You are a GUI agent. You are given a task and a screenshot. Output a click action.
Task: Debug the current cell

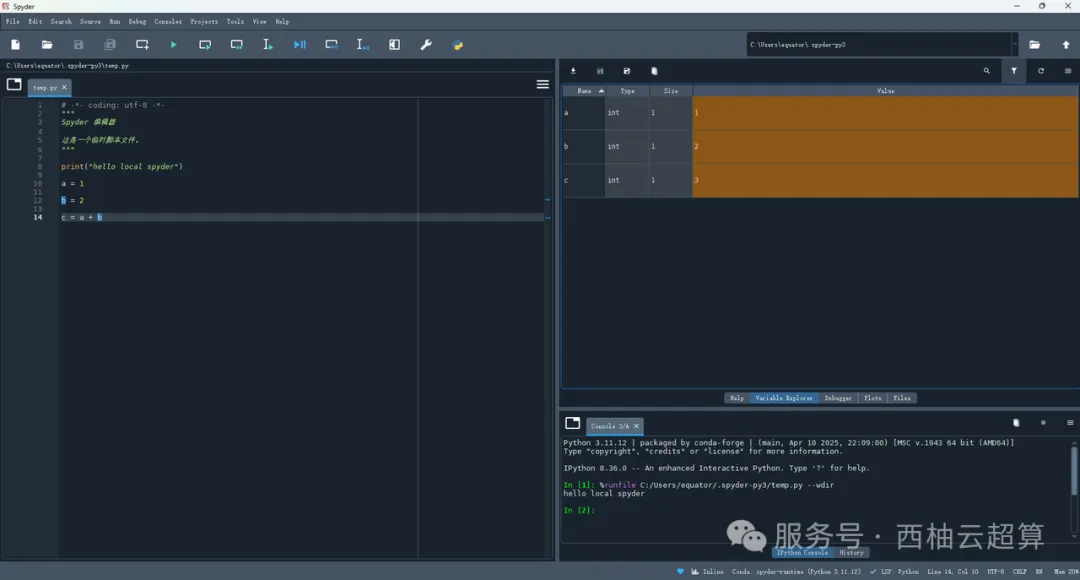point(331,45)
